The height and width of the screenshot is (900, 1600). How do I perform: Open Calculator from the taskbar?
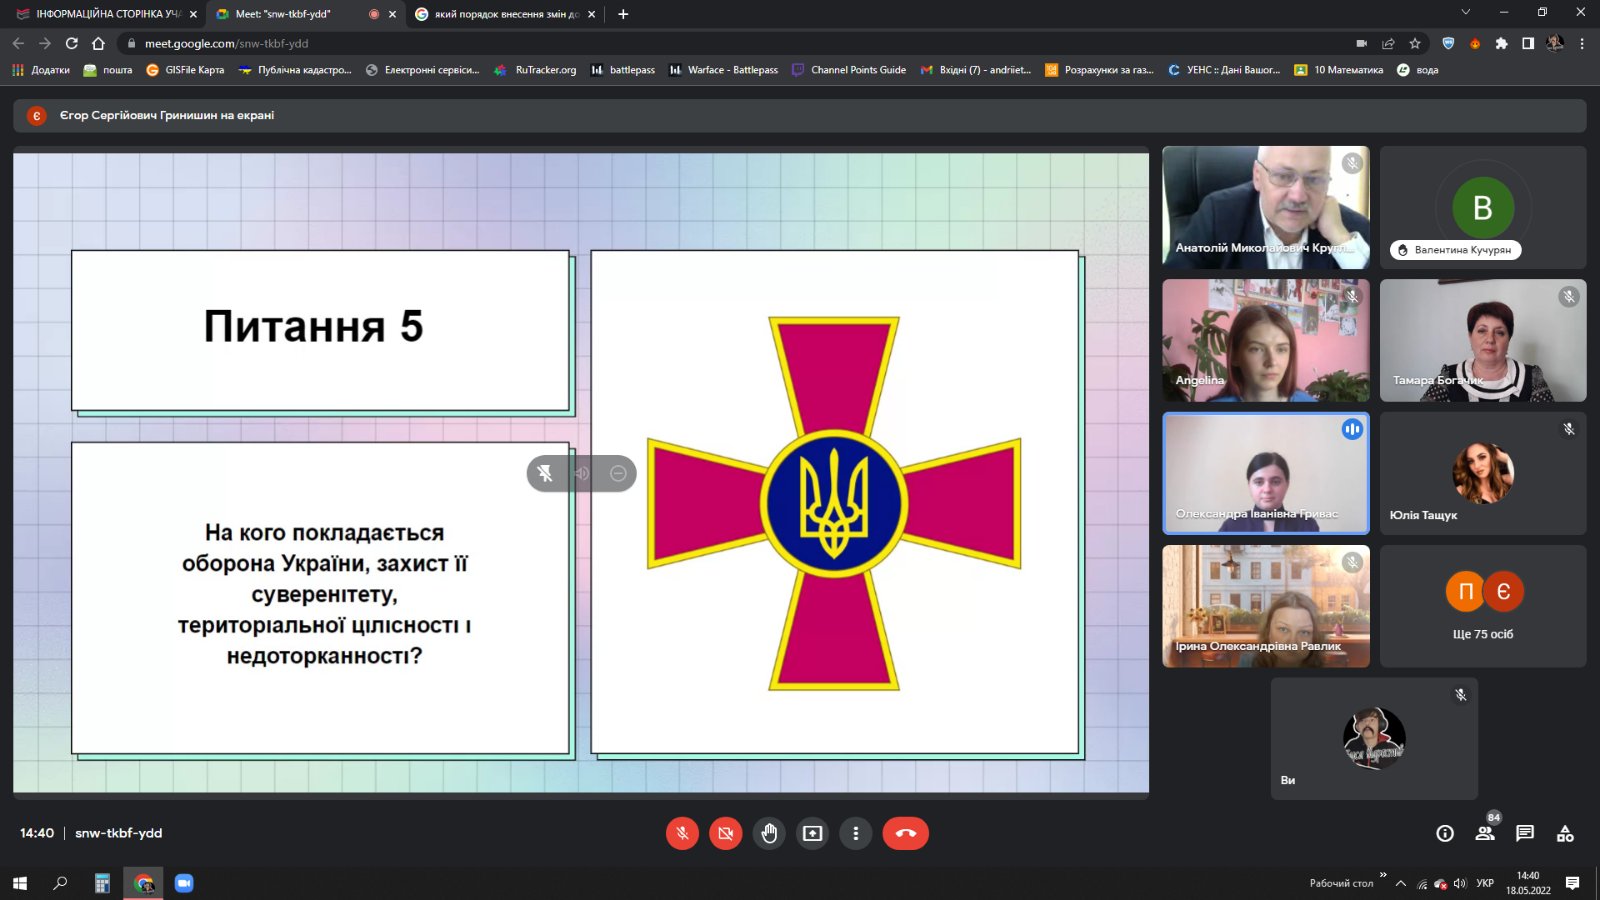pos(102,883)
